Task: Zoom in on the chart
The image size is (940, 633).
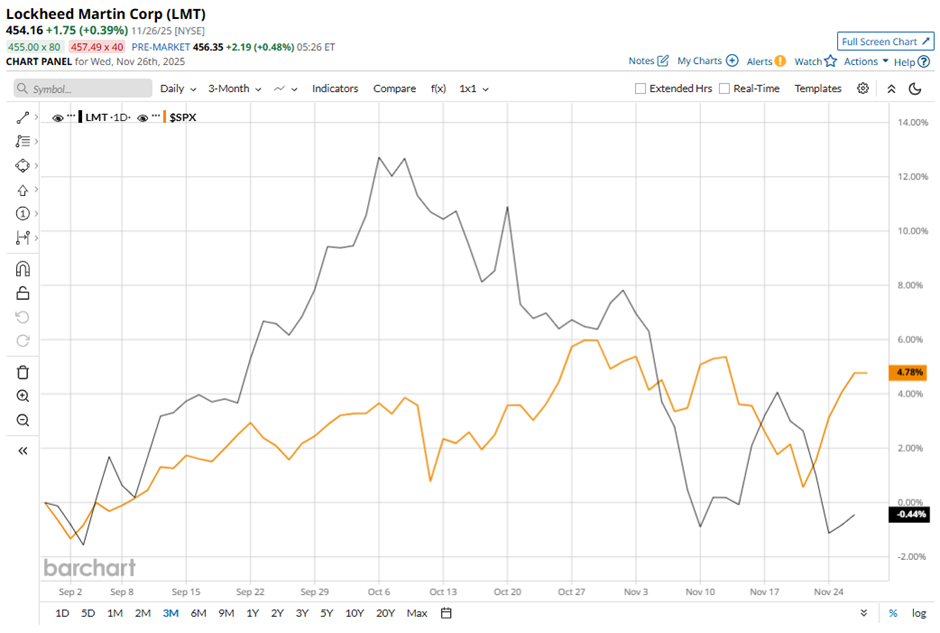Action: [23, 396]
